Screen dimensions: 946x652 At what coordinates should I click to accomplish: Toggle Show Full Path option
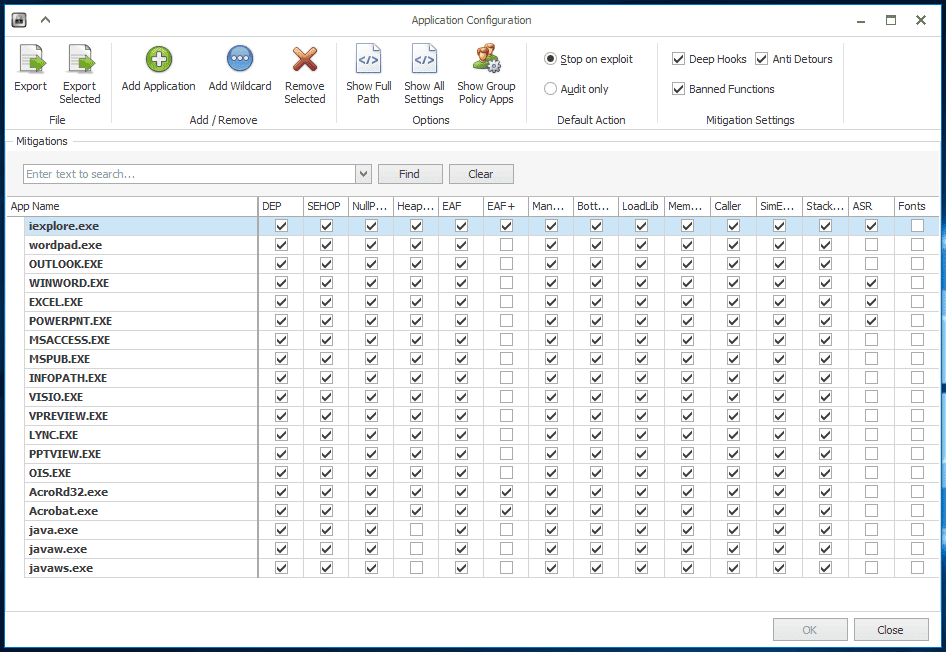point(369,75)
